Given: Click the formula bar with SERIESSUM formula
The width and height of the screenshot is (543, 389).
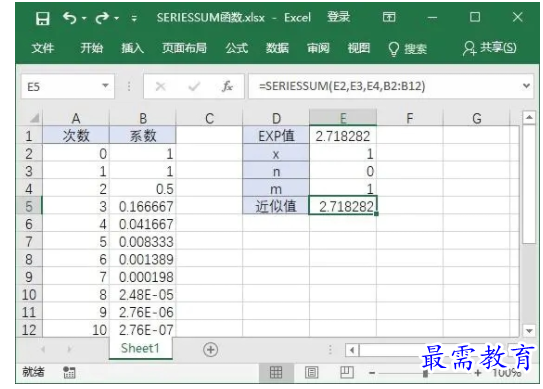Looking at the screenshot, I should pyautogui.click(x=384, y=86).
